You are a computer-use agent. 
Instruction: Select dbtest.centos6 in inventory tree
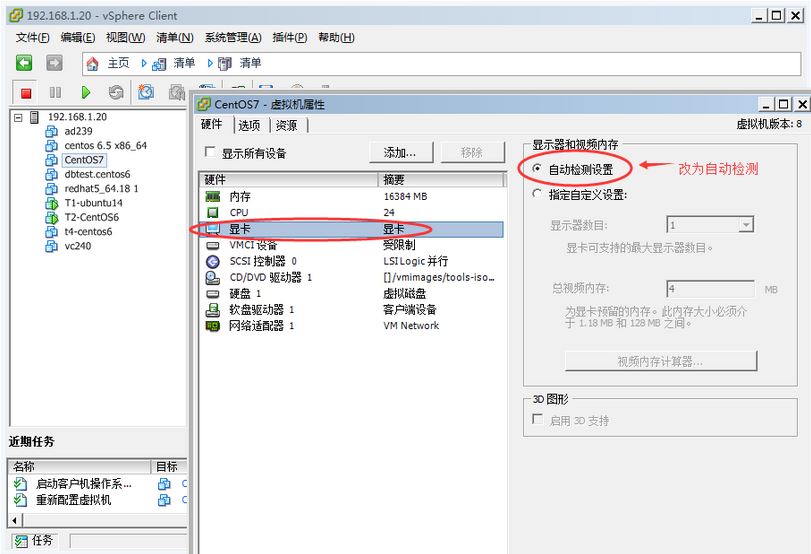97,174
